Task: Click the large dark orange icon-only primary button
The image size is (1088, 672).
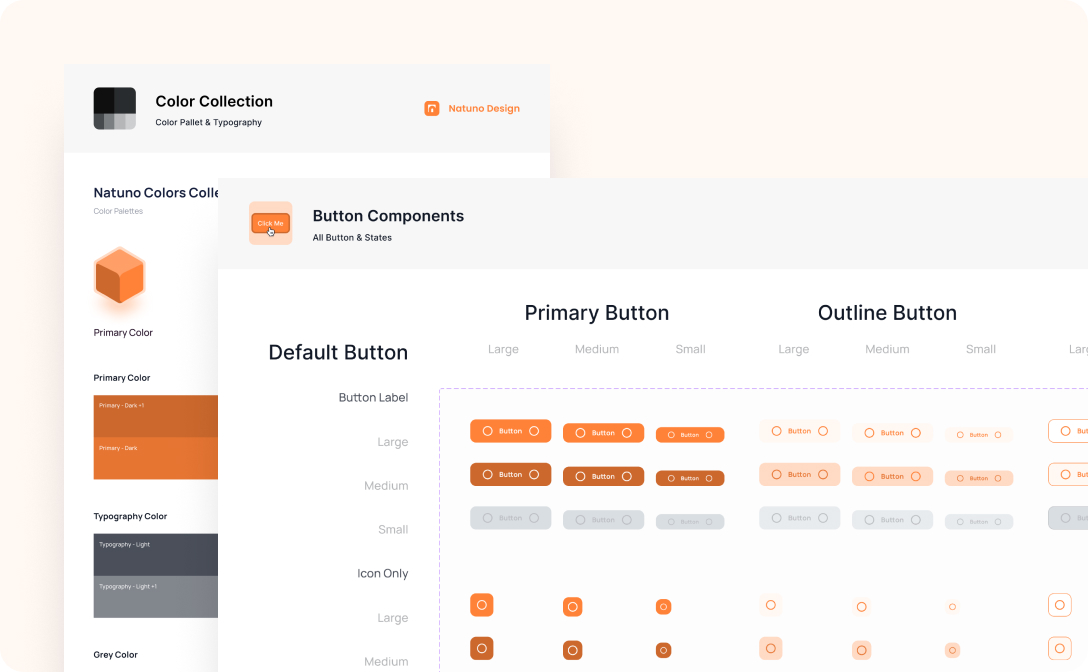Action: (482, 649)
